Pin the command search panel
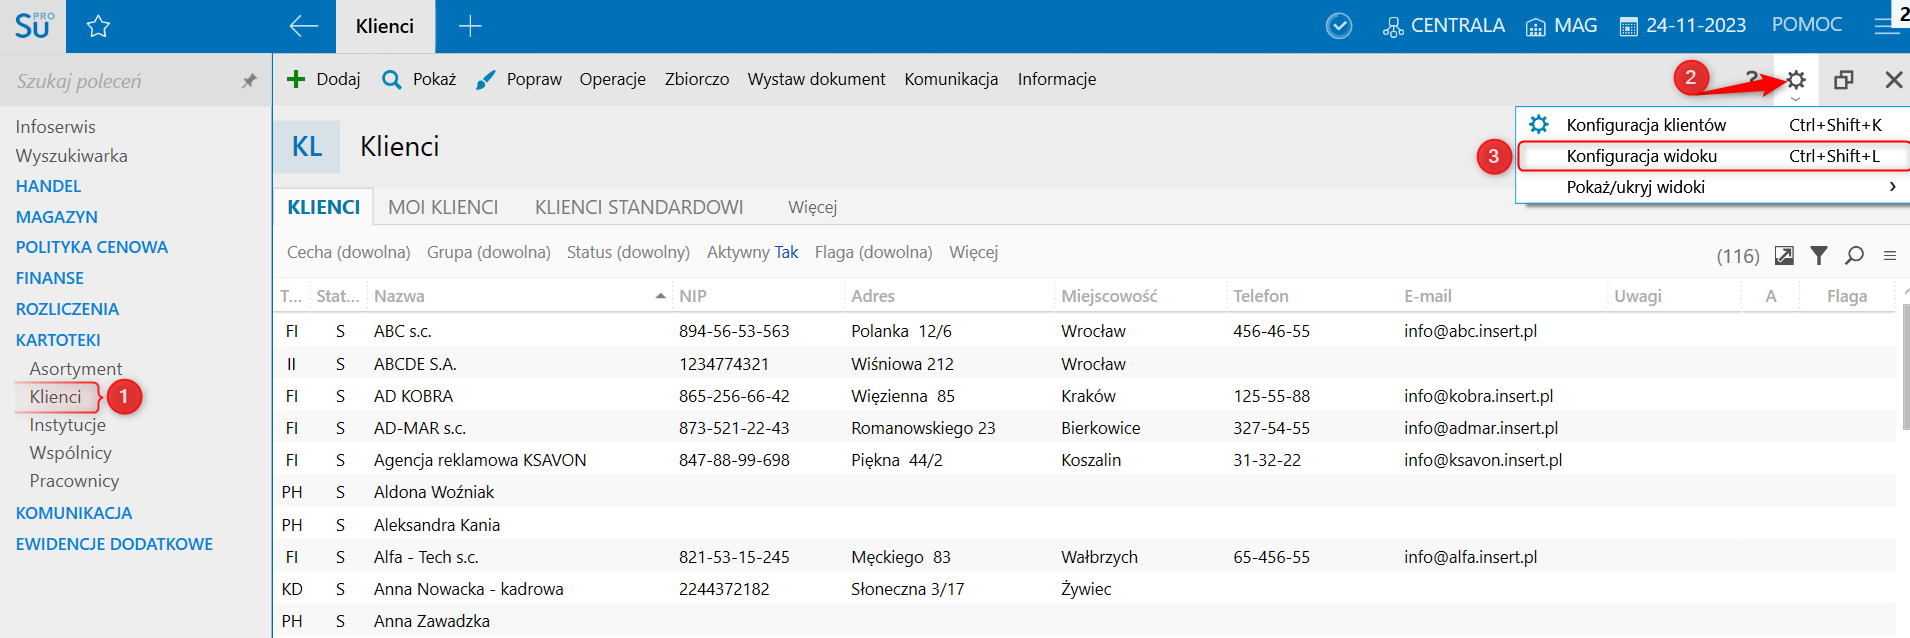This screenshot has height=638, width=1910. 249,81
